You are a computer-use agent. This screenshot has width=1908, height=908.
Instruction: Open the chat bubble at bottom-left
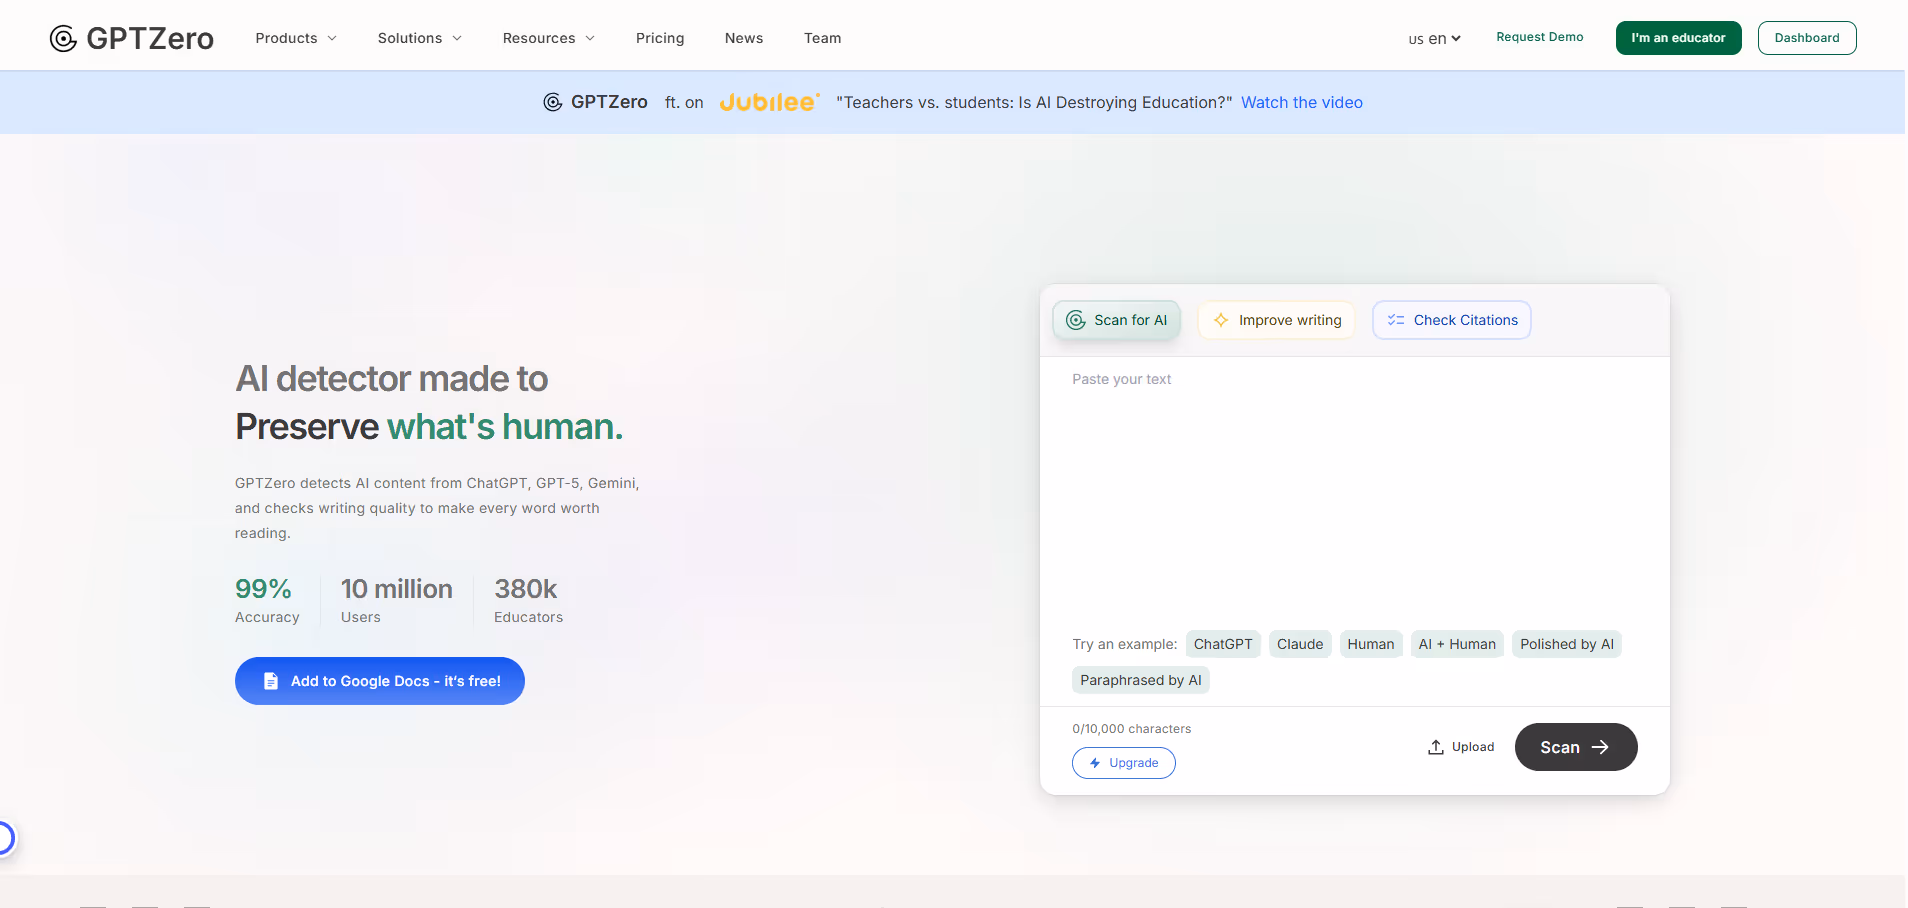pyautogui.click(x=5, y=837)
